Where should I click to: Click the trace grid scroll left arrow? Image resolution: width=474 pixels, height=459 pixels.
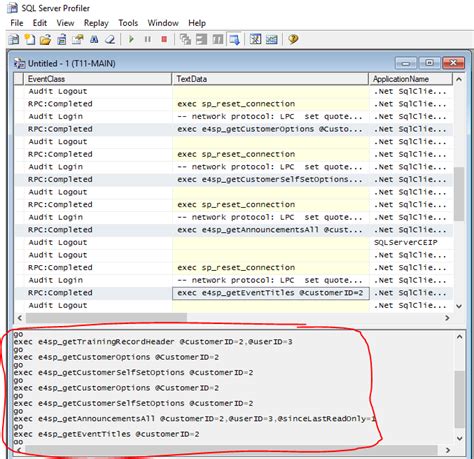[x=20, y=318]
